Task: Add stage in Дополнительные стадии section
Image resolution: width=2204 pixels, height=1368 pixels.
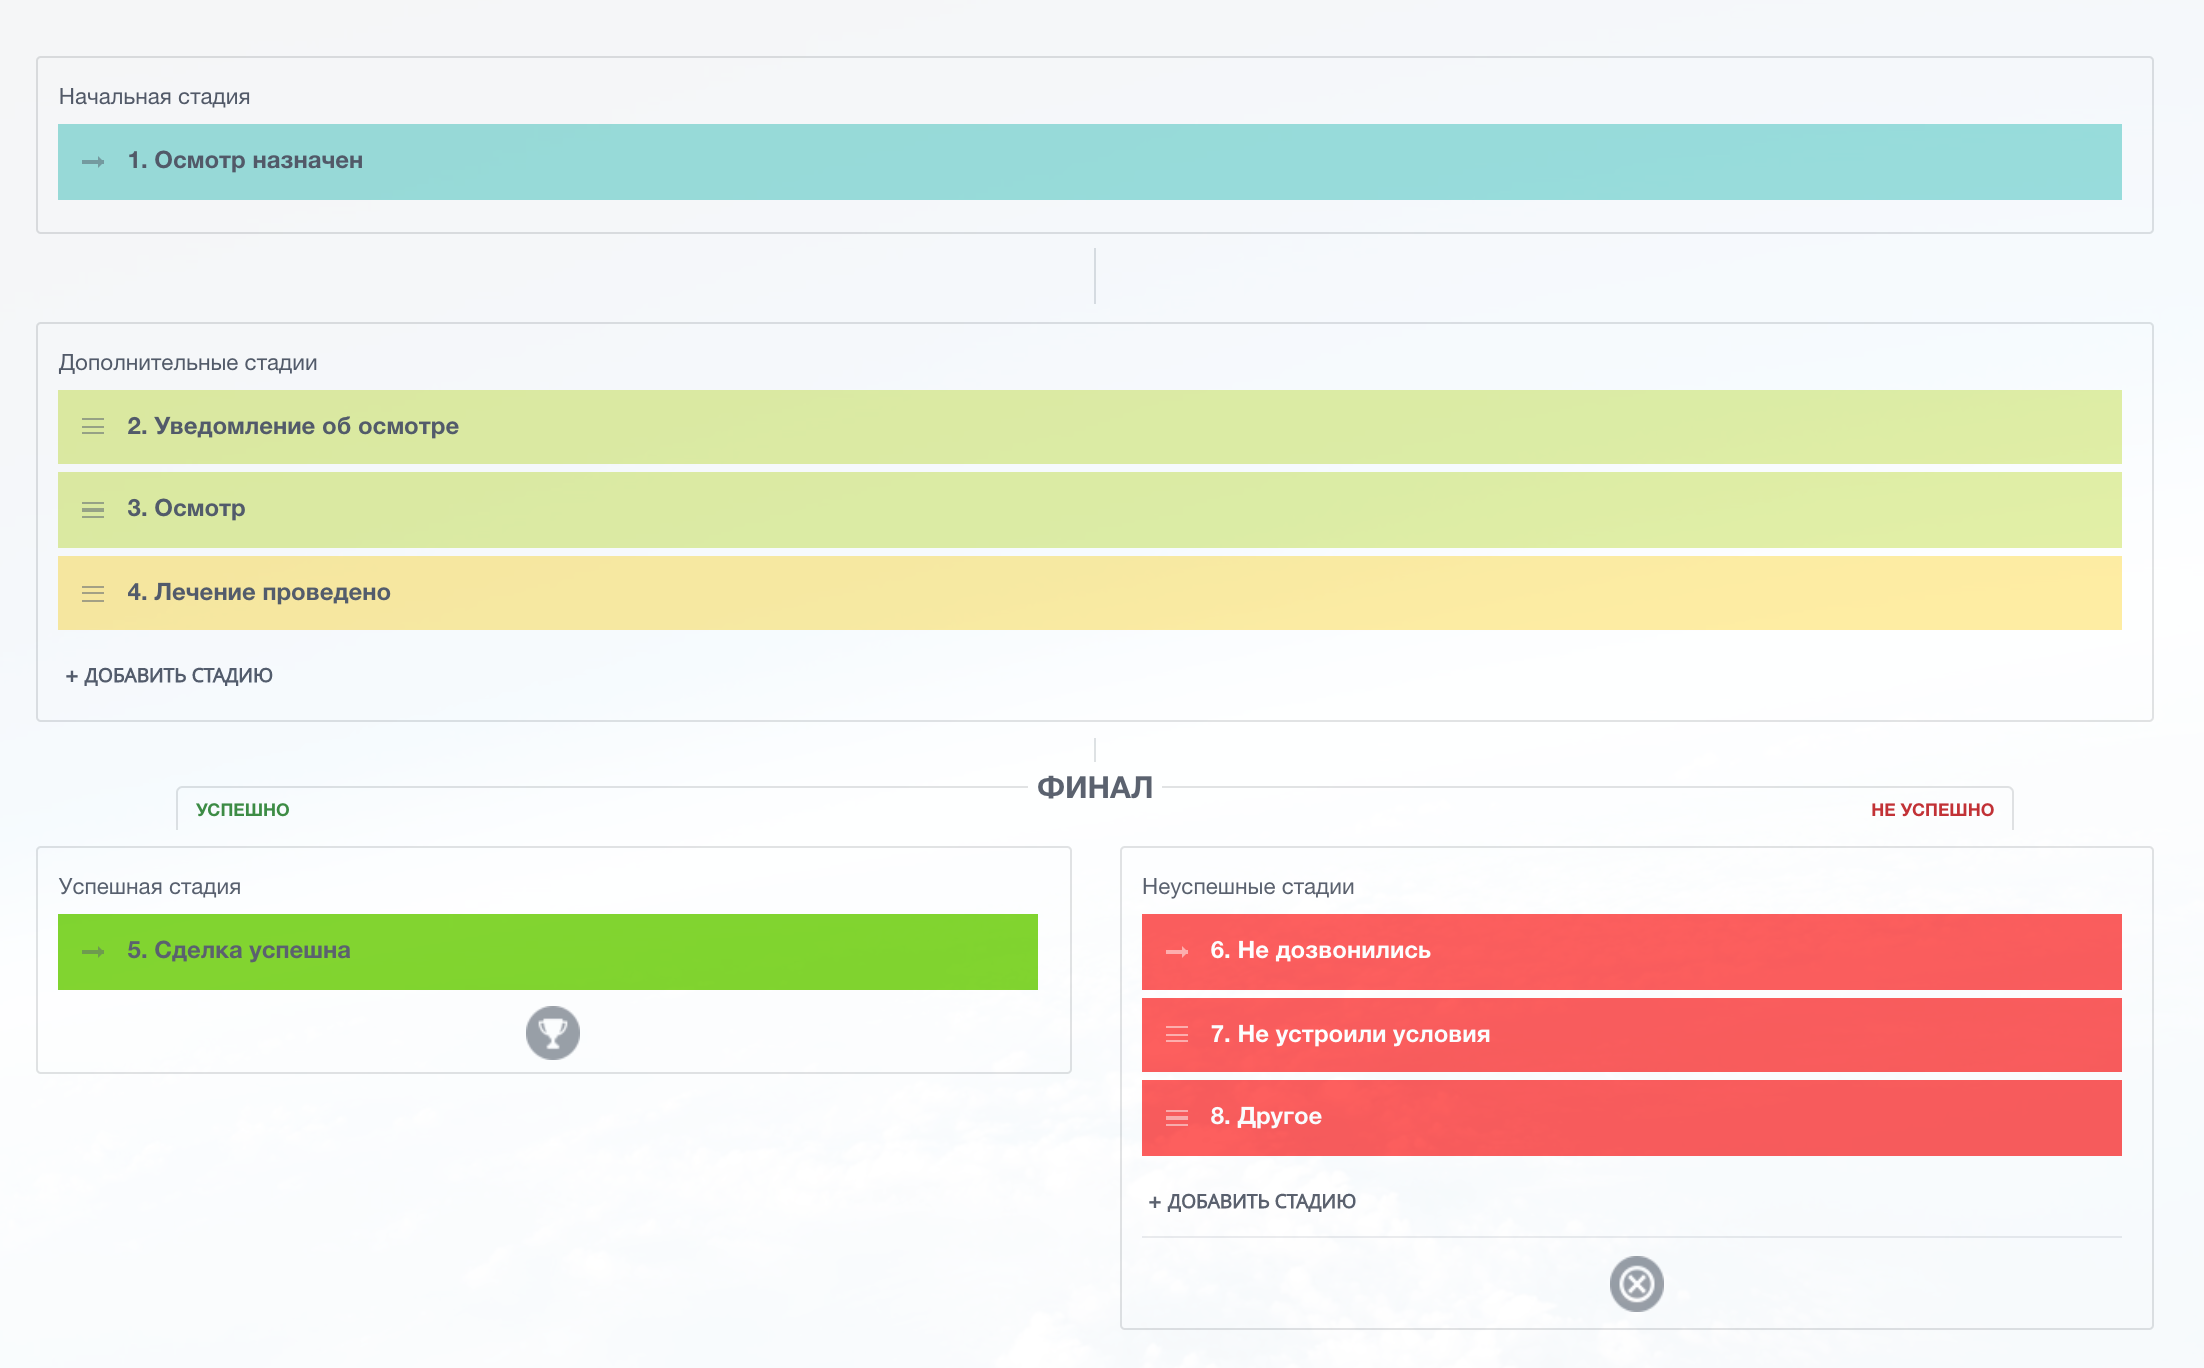Action: click(169, 676)
